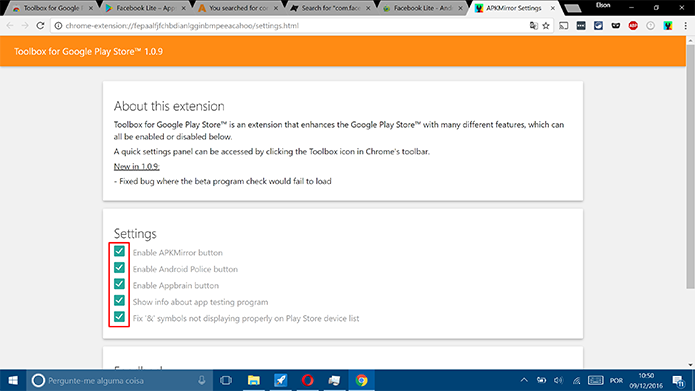Reload the page with the refresh icon
695x391 pixels.
click(40, 26)
